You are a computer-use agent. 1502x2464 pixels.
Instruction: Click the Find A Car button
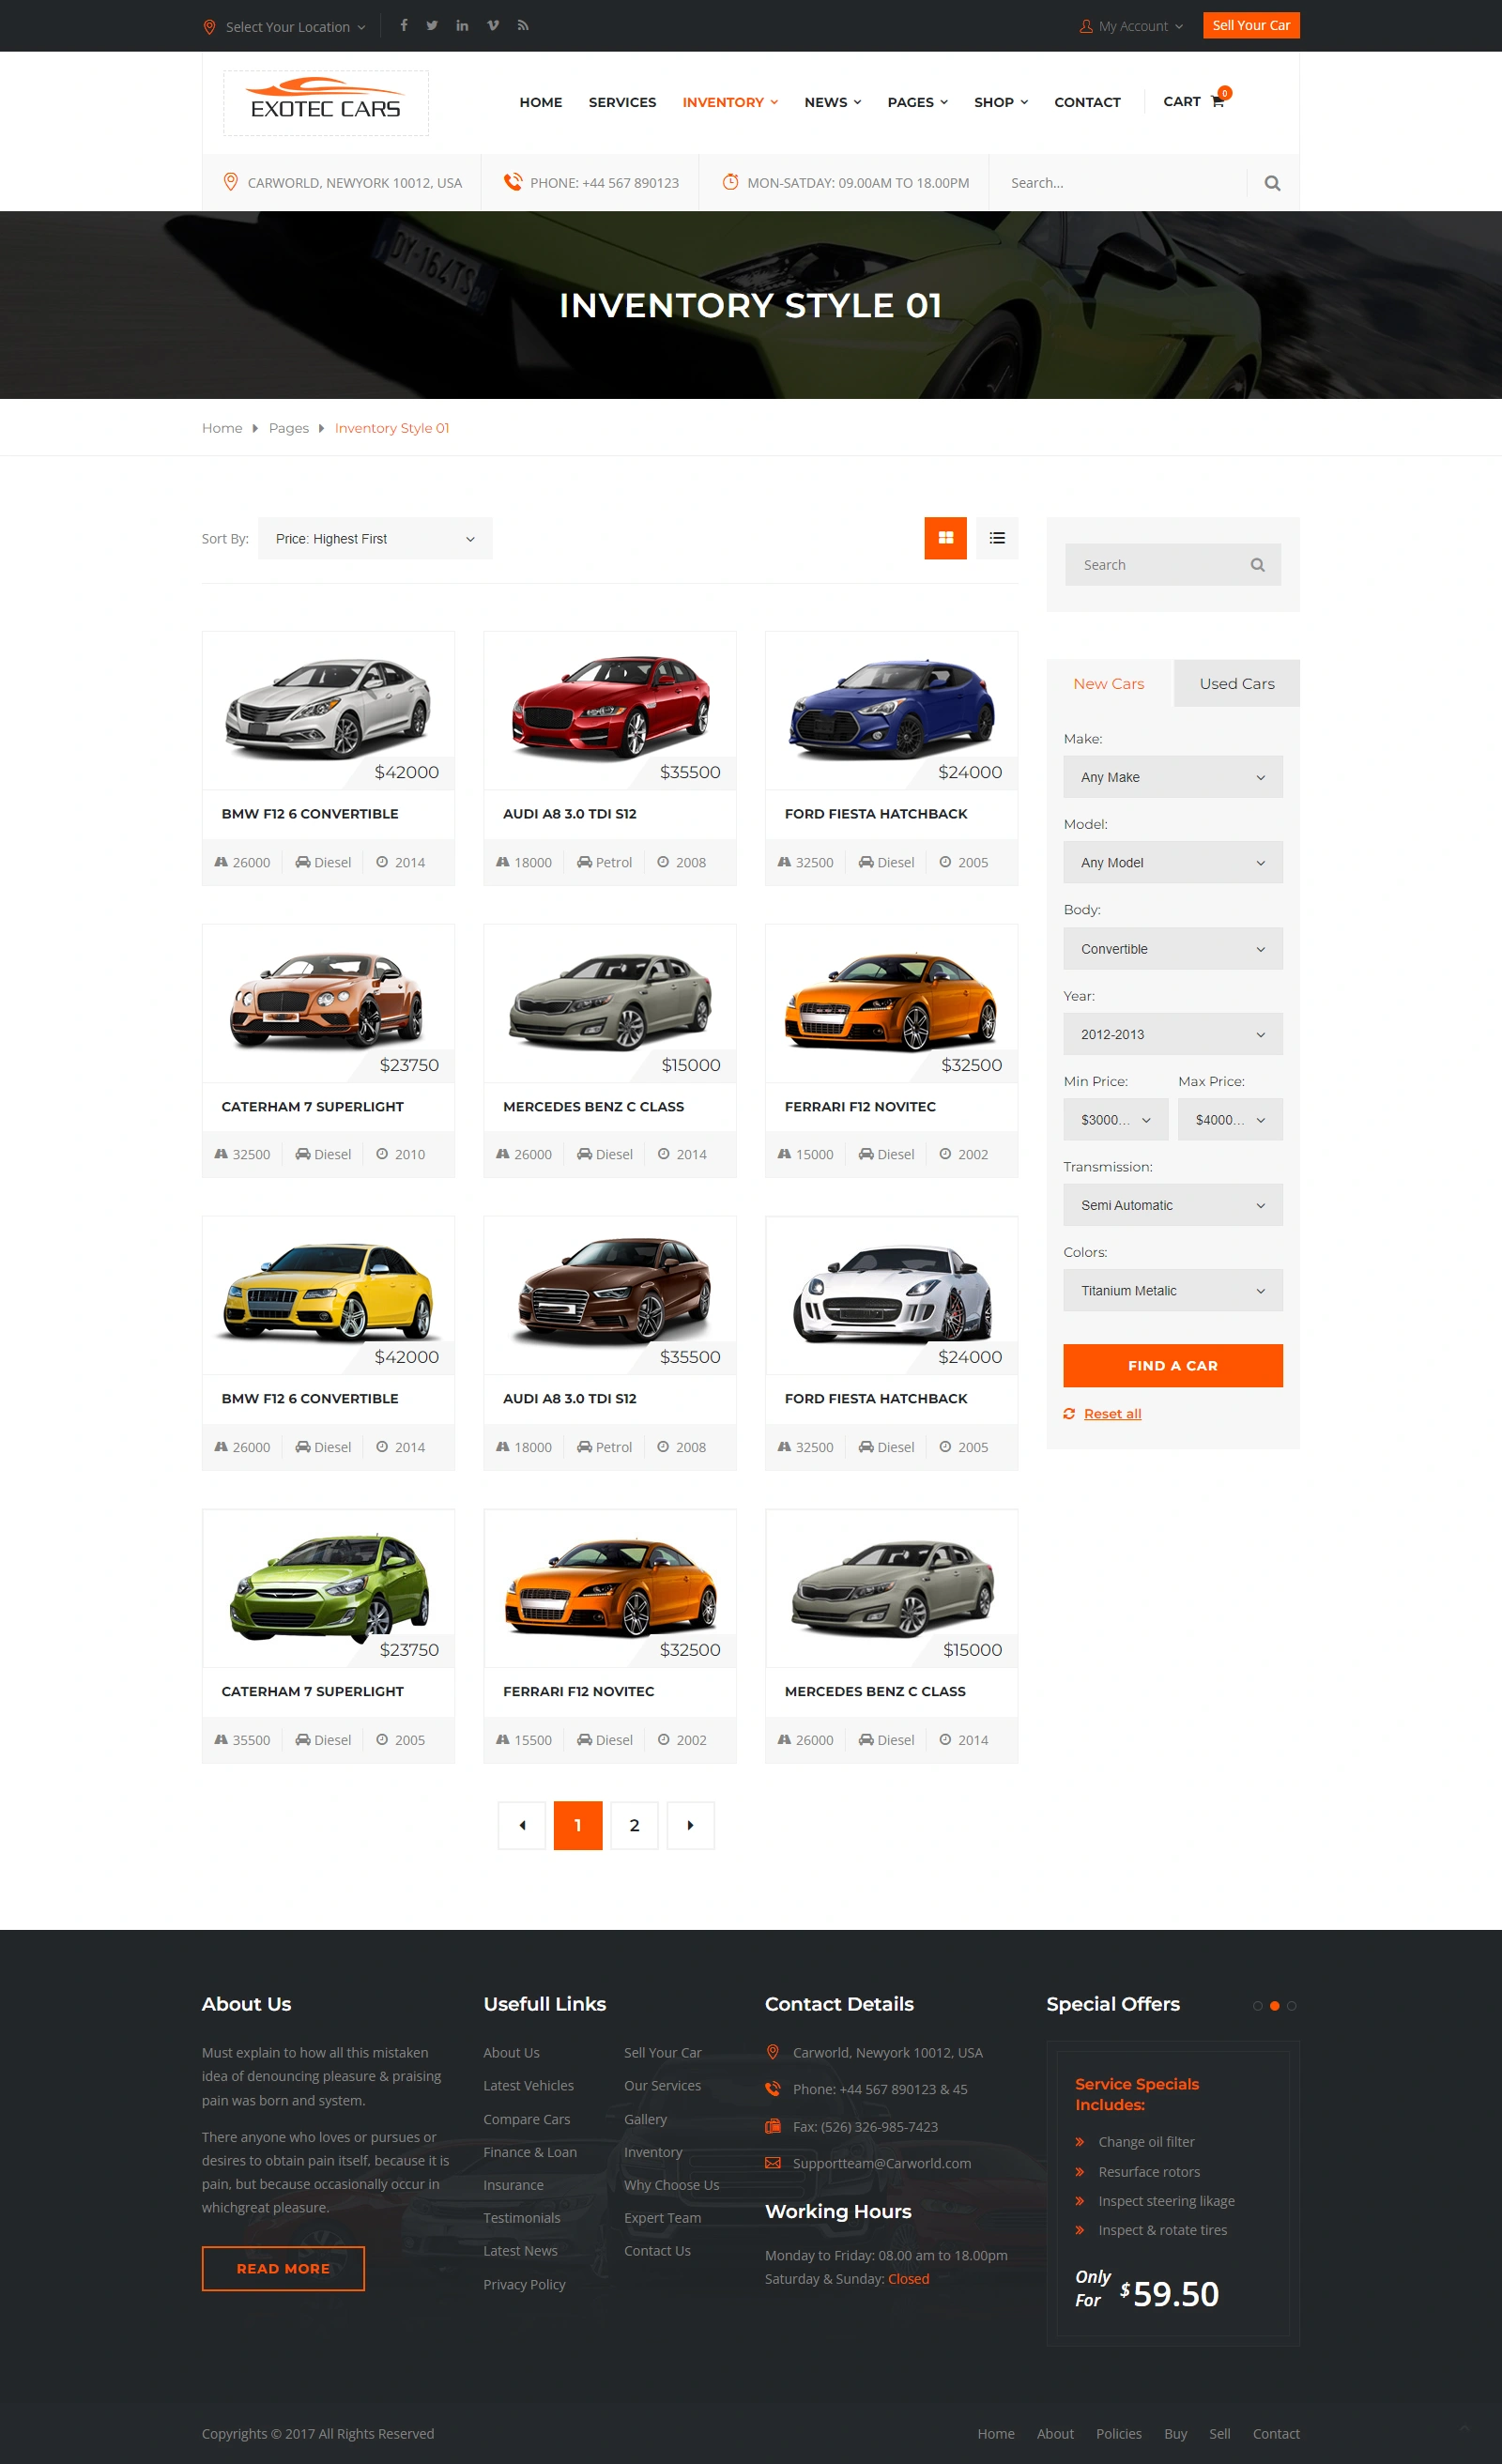click(1173, 1365)
